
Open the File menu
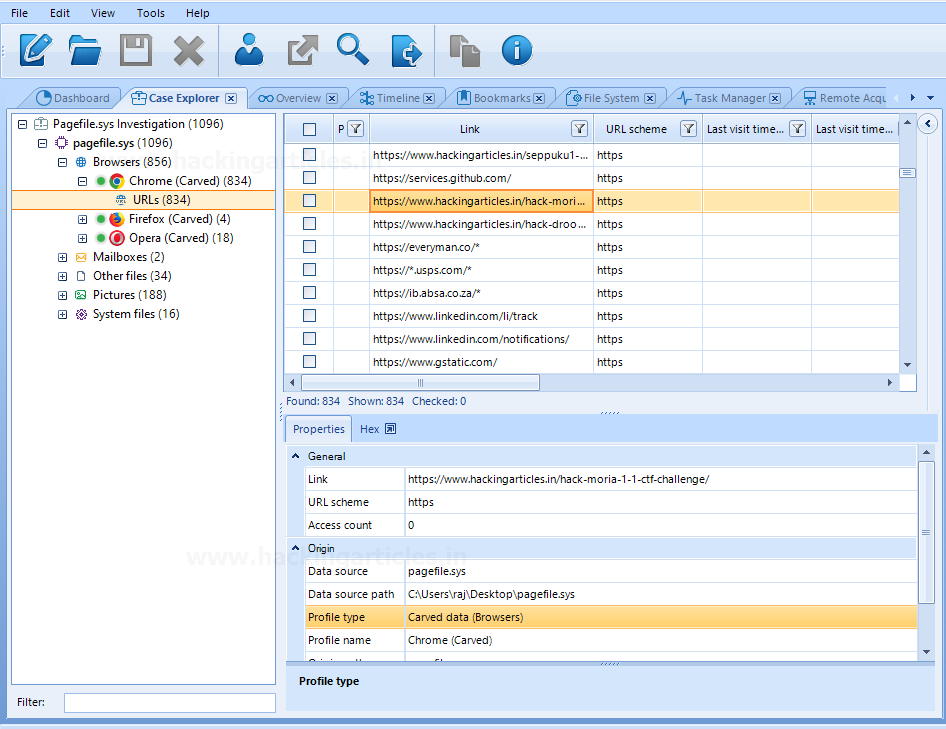pyautogui.click(x=19, y=13)
